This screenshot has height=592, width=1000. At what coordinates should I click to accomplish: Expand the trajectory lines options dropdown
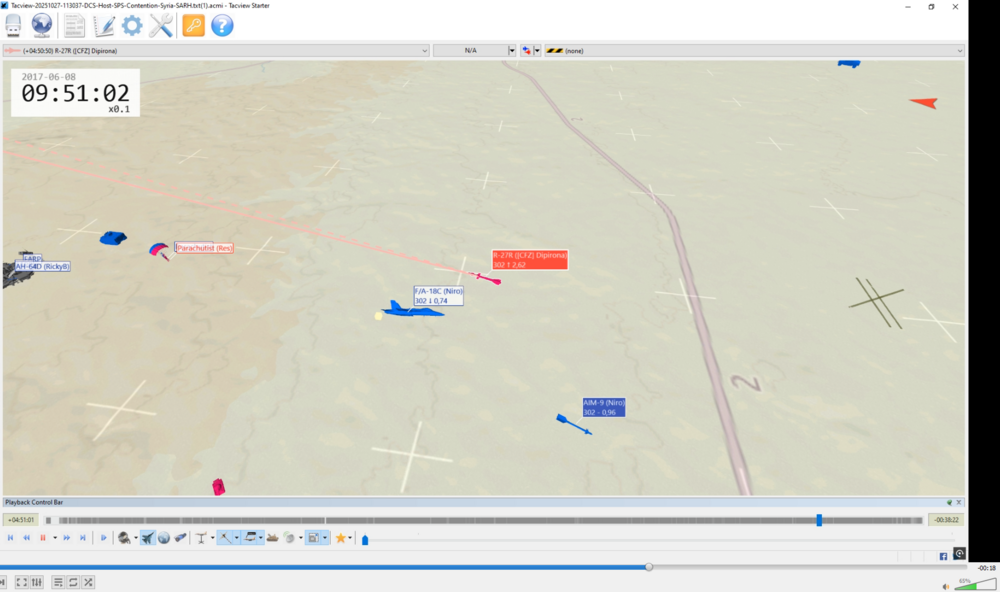tap(237, 538)
